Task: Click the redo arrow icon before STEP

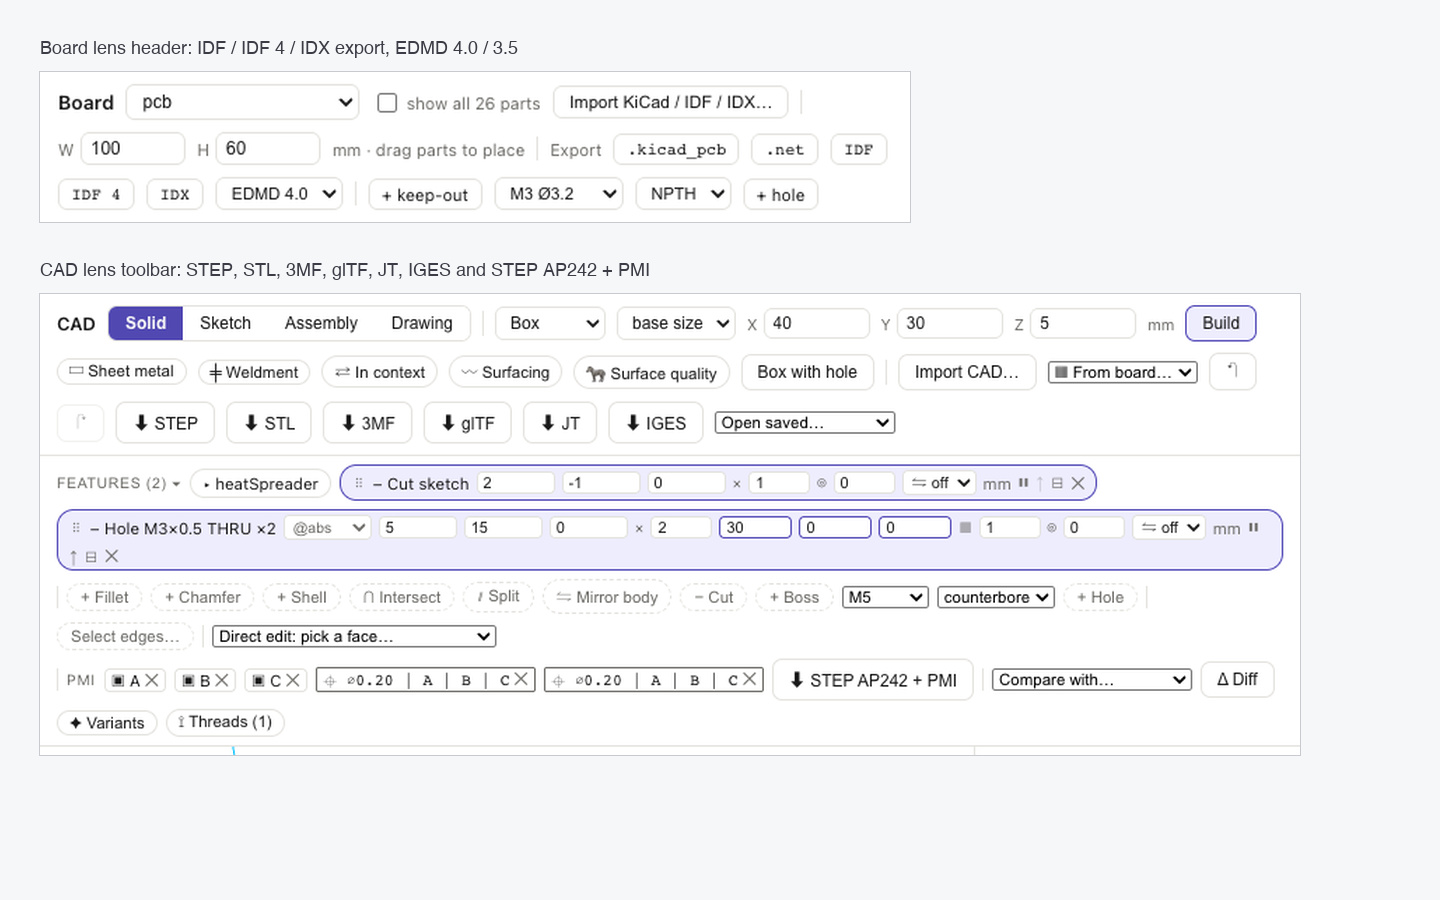Action: coord(81,422)
